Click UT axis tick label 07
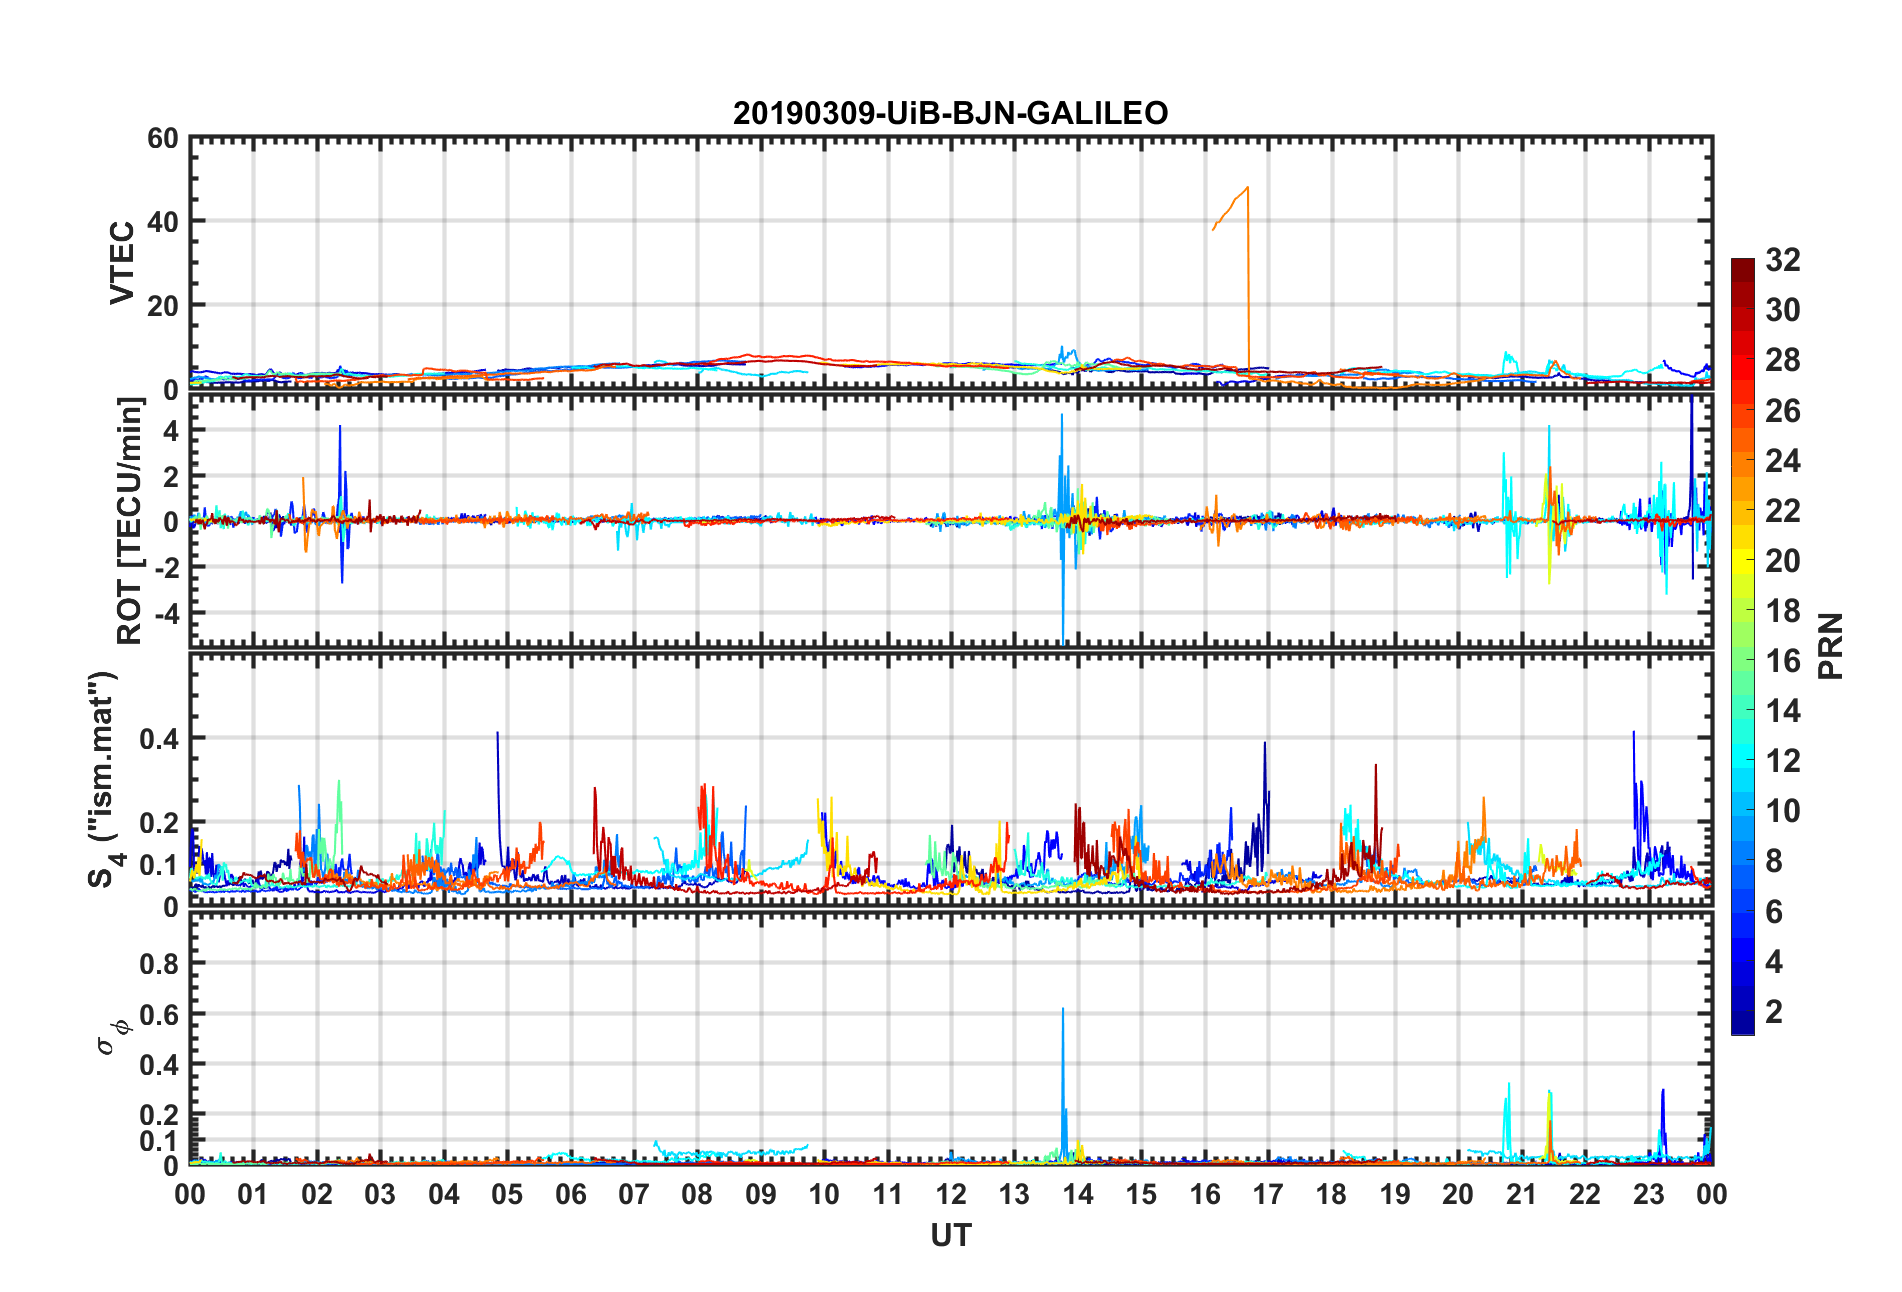 click(x=634, y=1194)
